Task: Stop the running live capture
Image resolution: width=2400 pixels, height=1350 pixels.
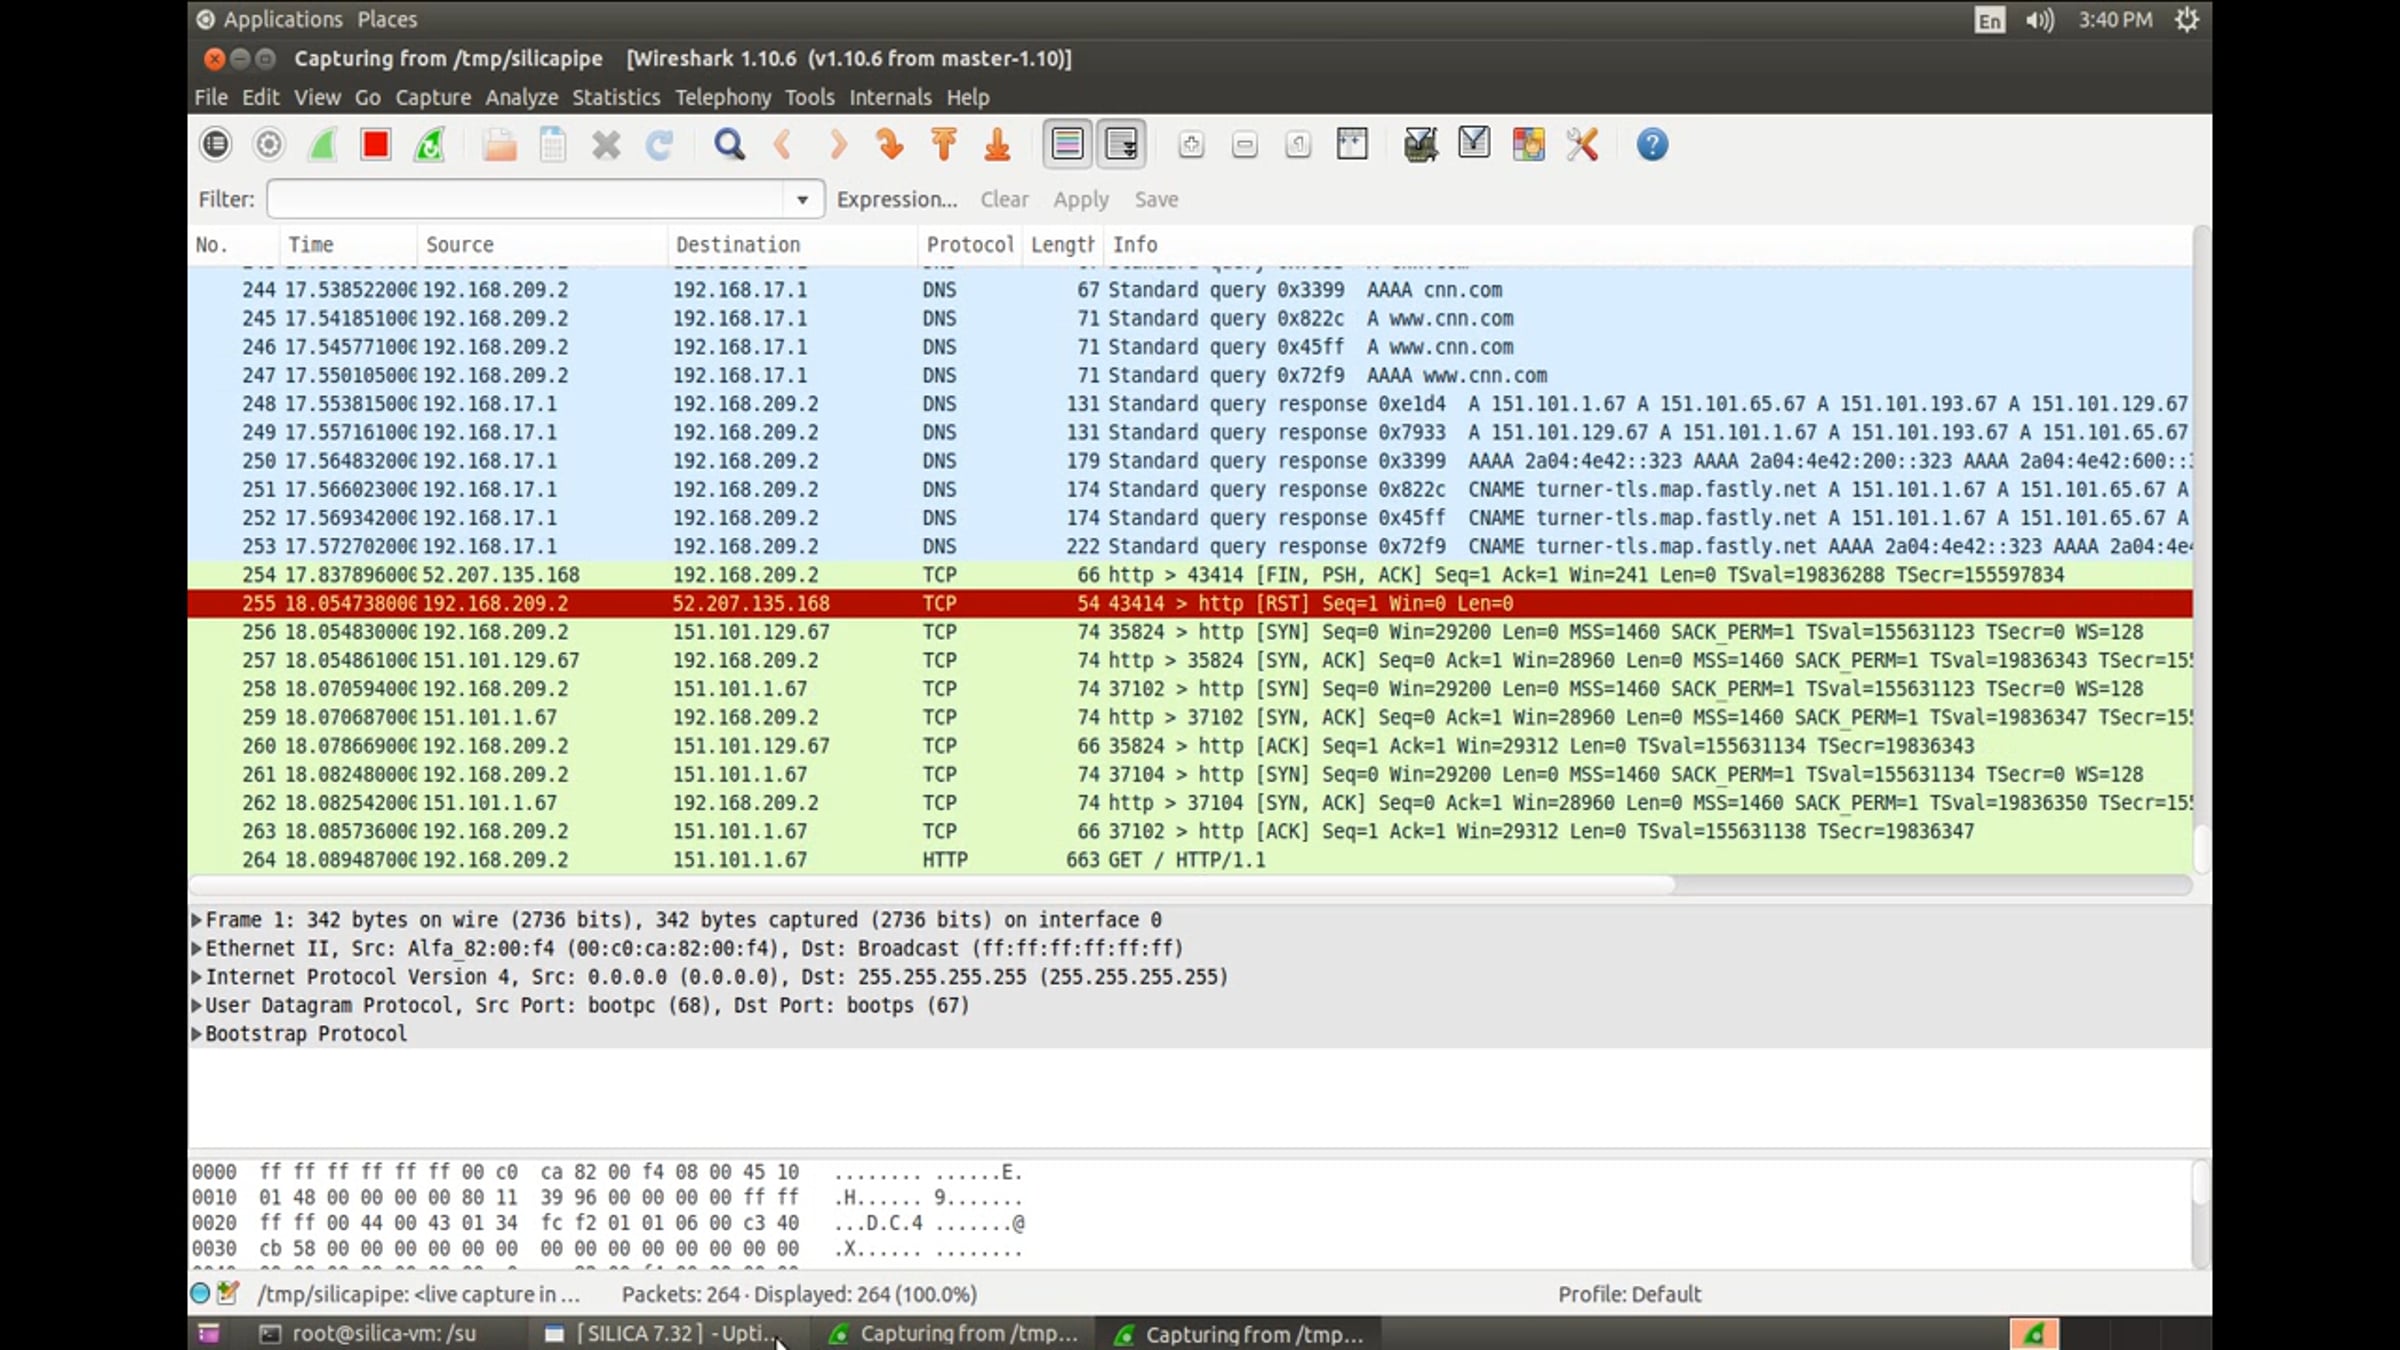Action: pos(375,145)
